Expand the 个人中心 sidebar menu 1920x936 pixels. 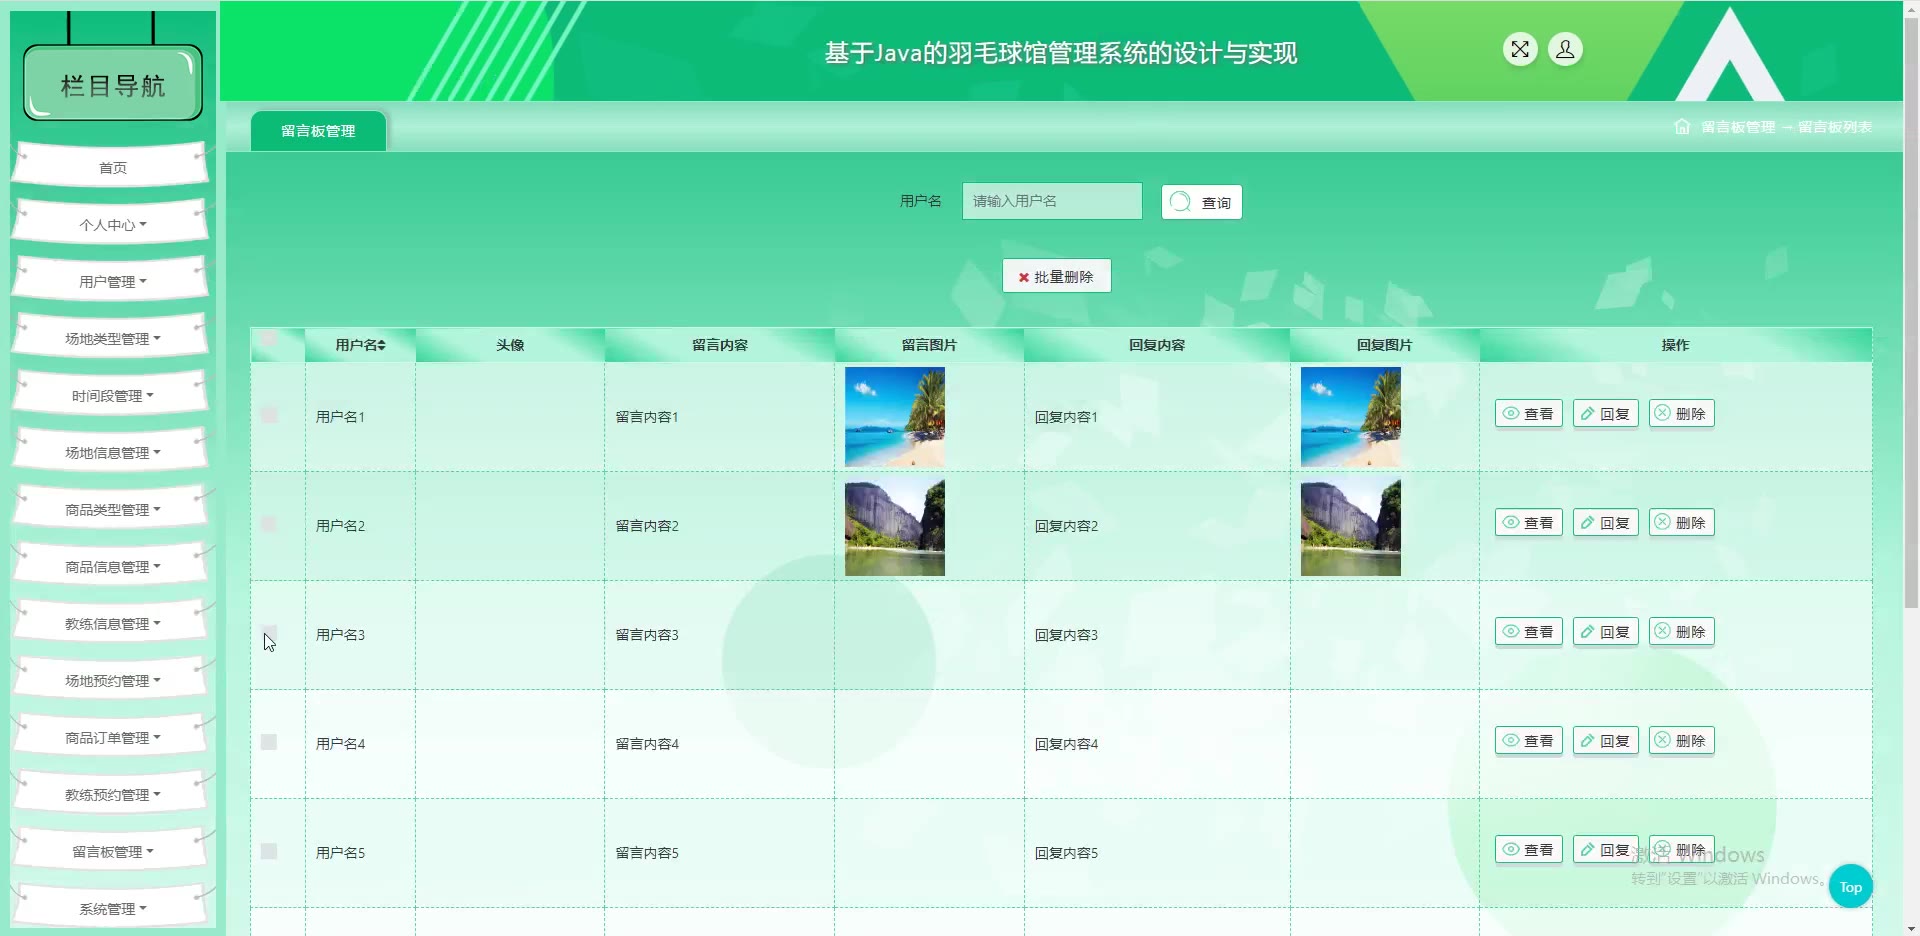click(112, 224)
